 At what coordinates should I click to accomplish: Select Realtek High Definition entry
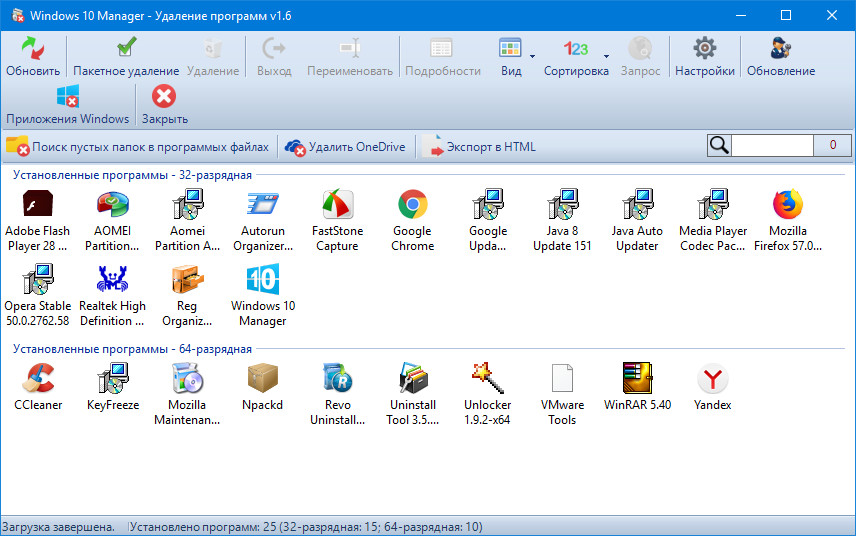point(112,295)
